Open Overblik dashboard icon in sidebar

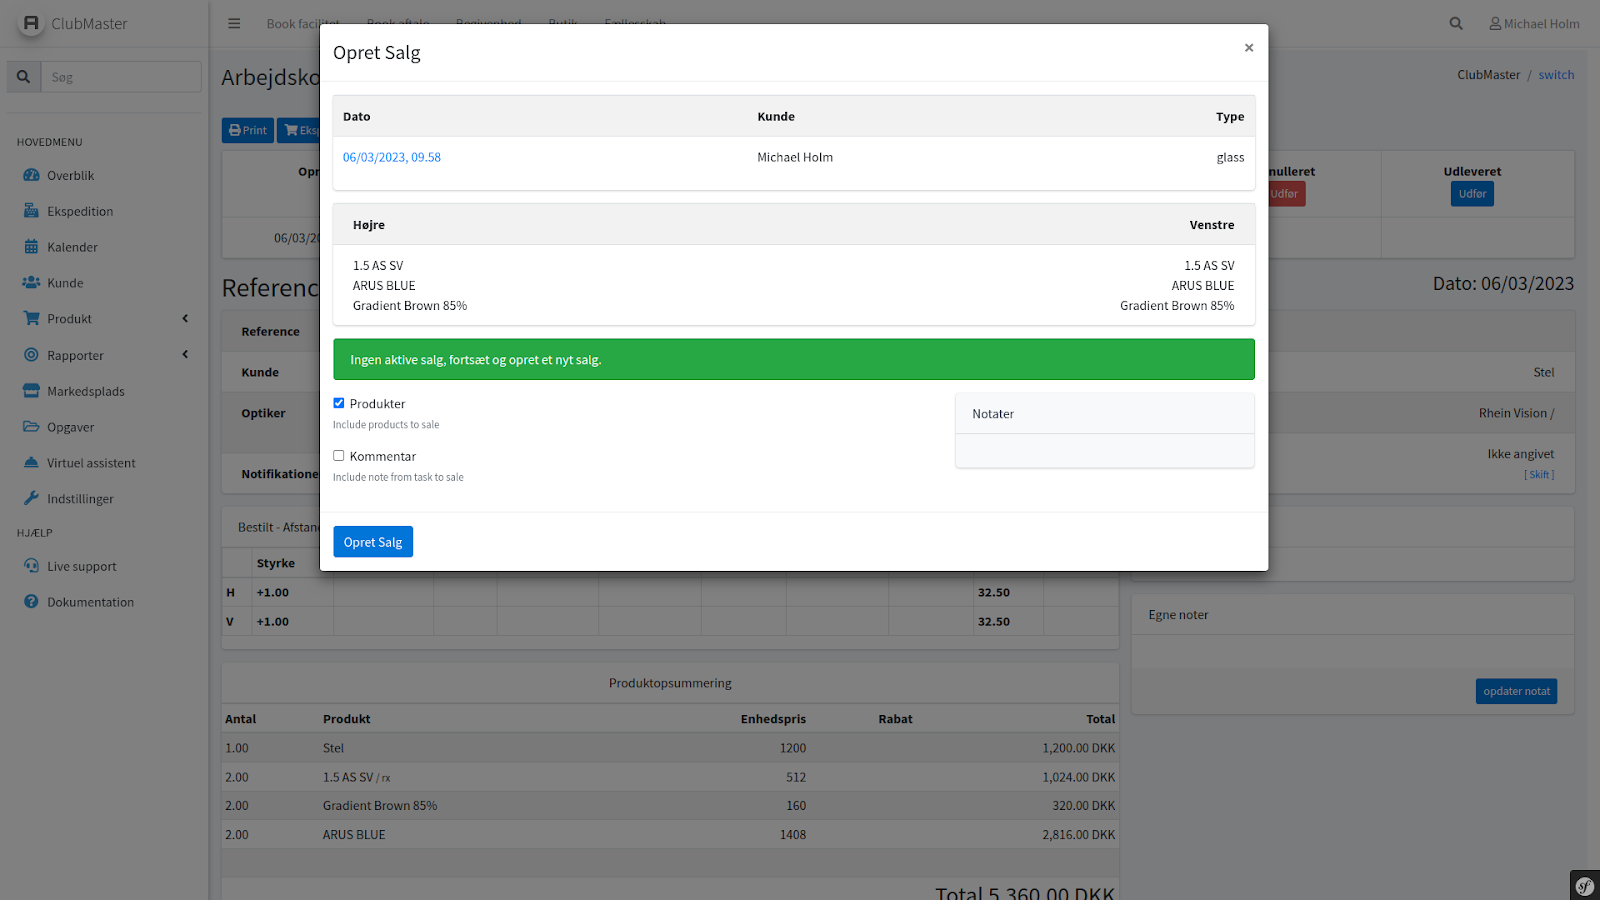(x=32, y=175)
